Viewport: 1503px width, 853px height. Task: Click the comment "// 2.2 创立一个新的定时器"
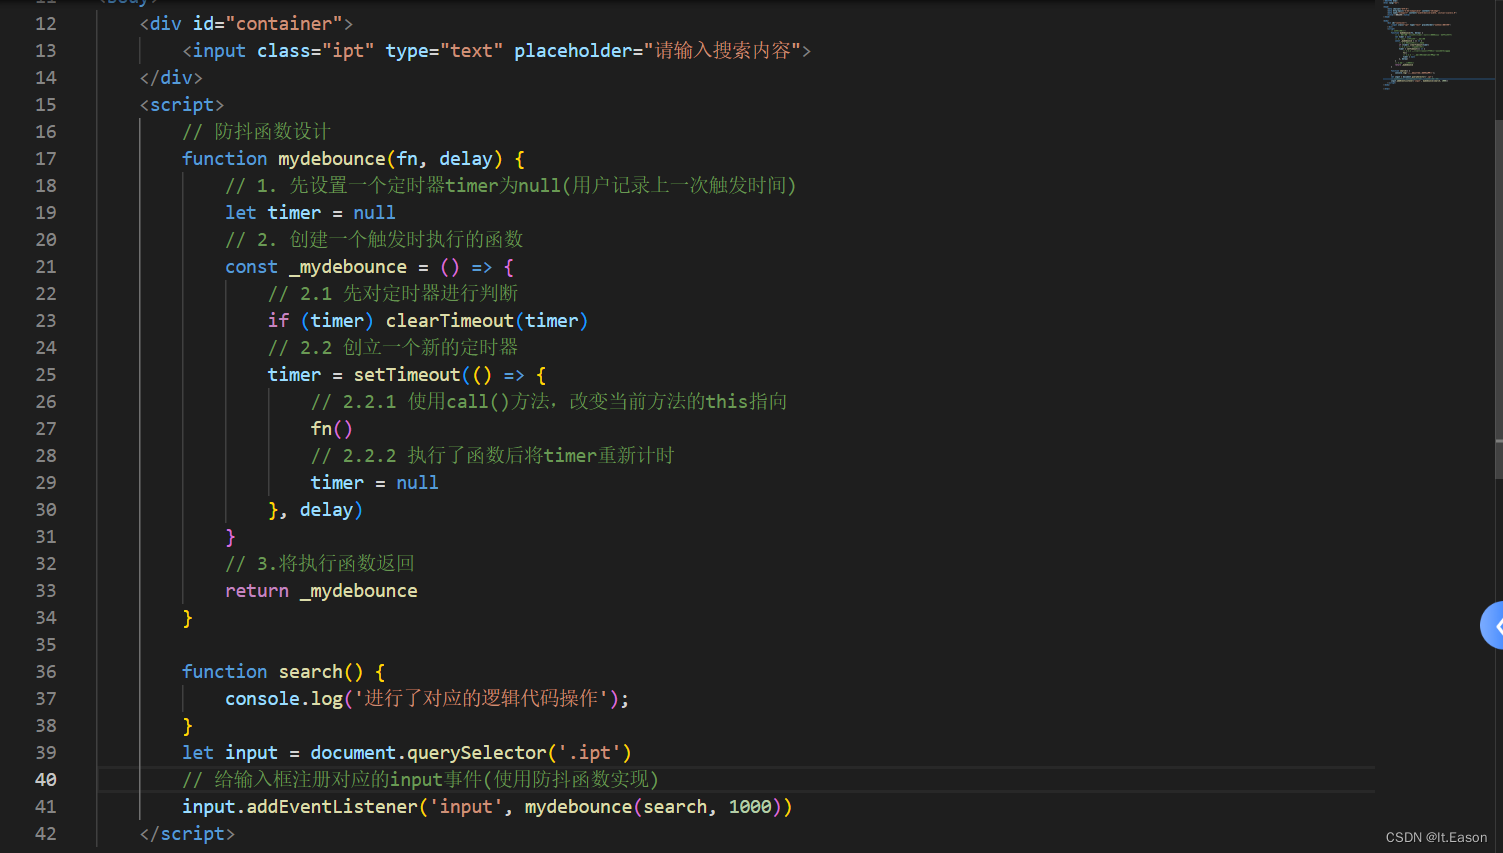pyautogui.click(x=393, y=347)
